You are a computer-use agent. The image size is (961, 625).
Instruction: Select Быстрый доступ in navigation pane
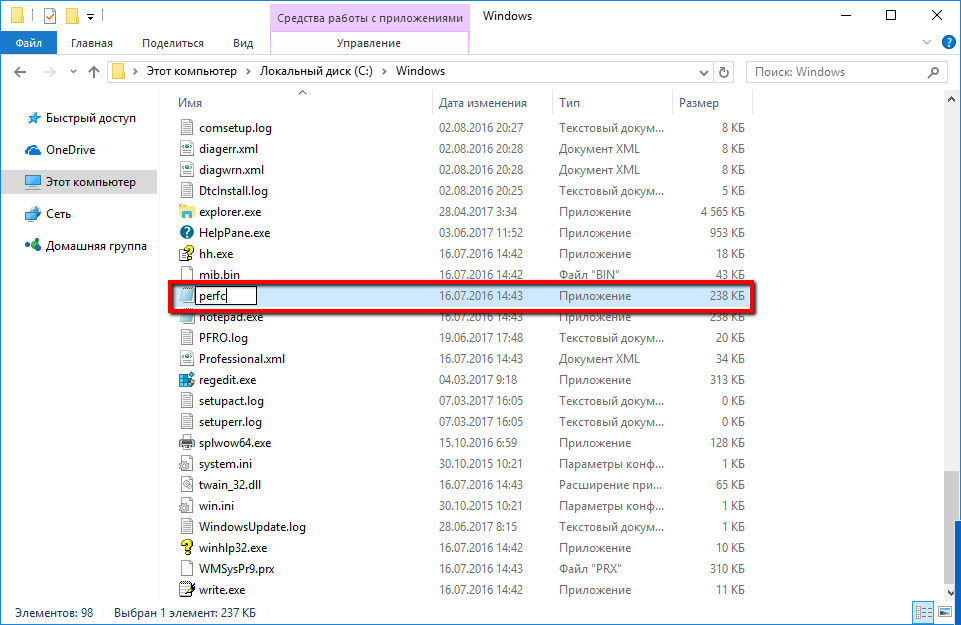click(x=91, y=118)
